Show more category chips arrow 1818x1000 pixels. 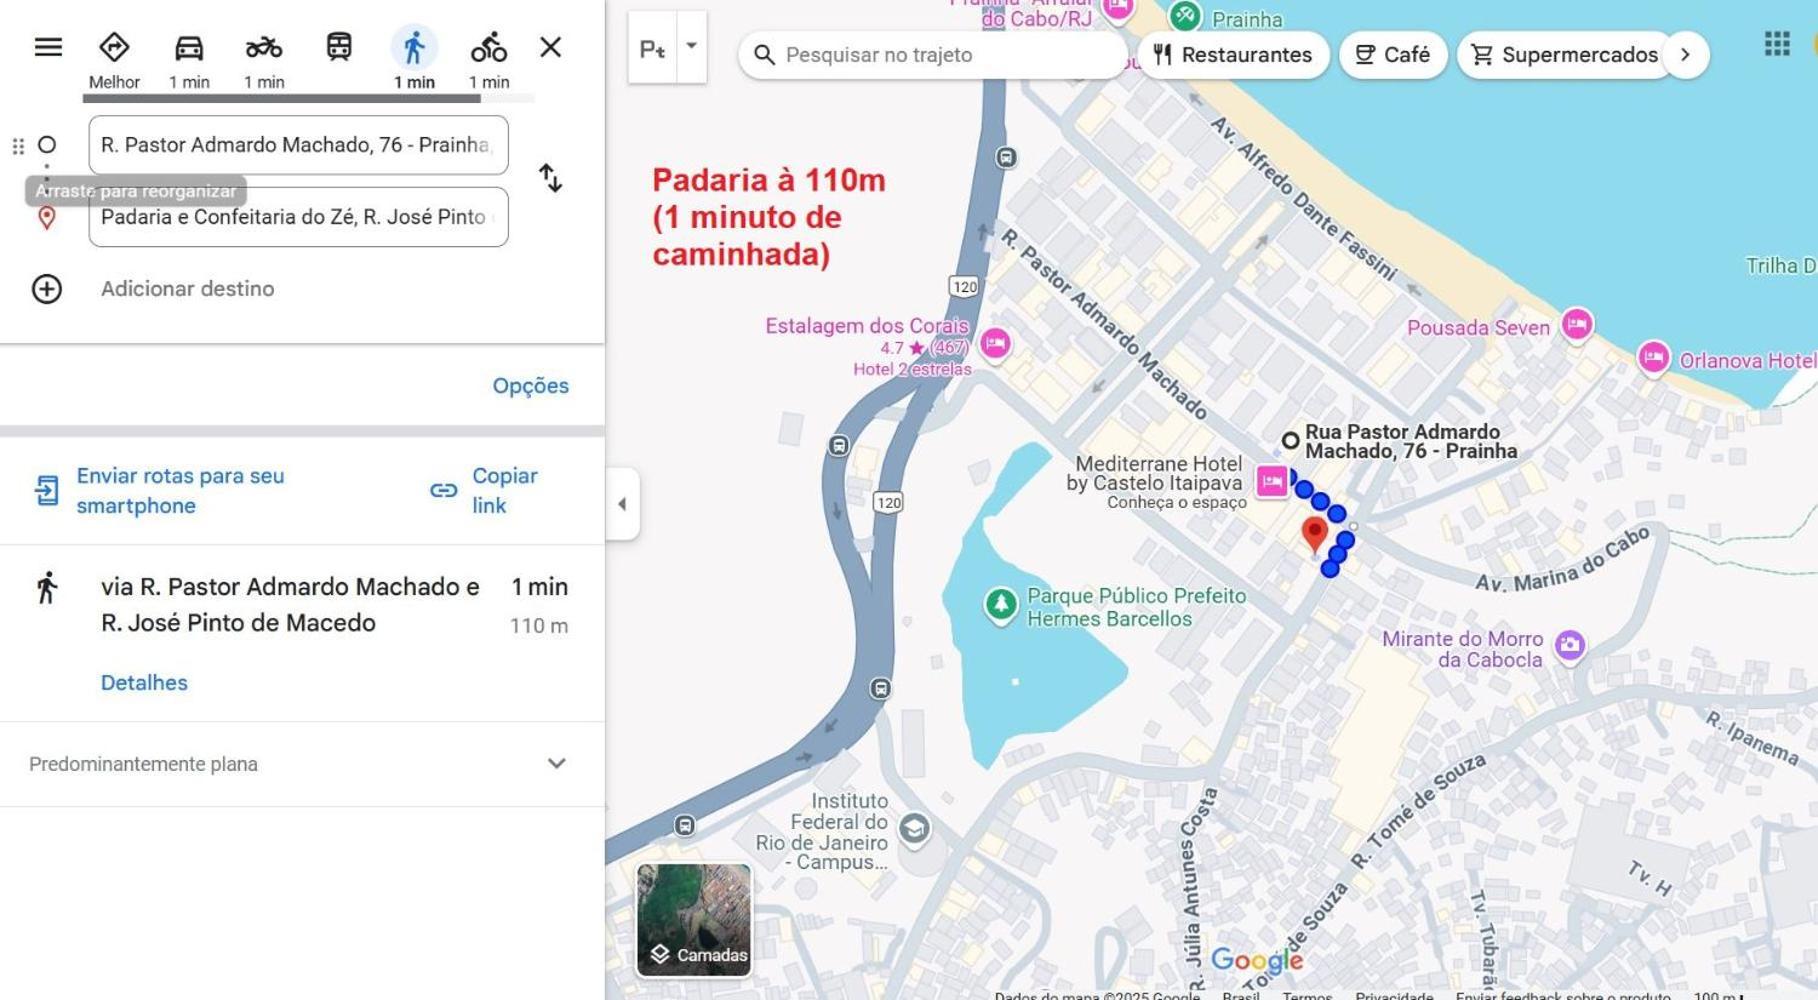(1686, 55)
